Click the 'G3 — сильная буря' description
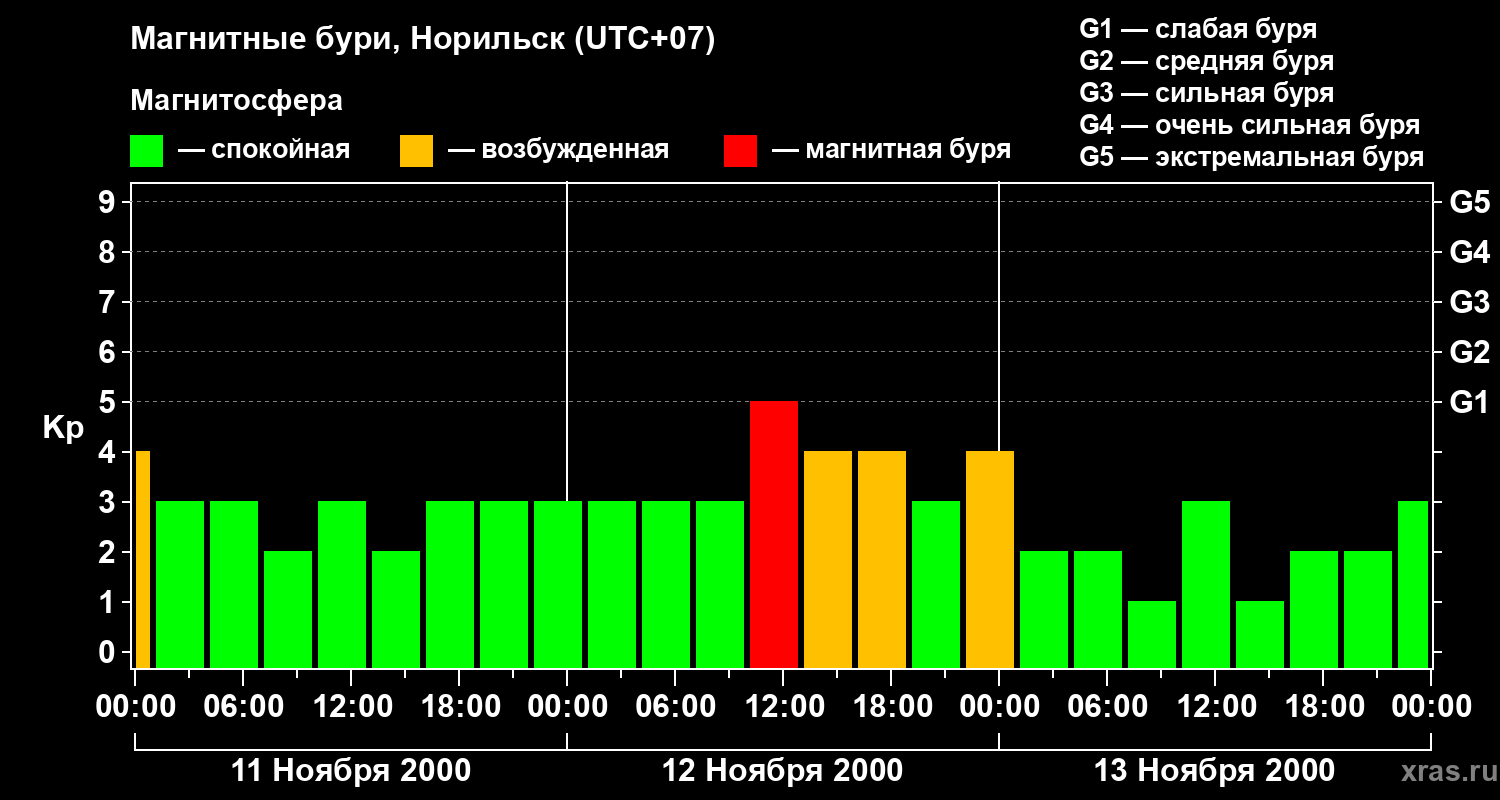Viewport: 1500px width, 800px height. [1207, 94]
